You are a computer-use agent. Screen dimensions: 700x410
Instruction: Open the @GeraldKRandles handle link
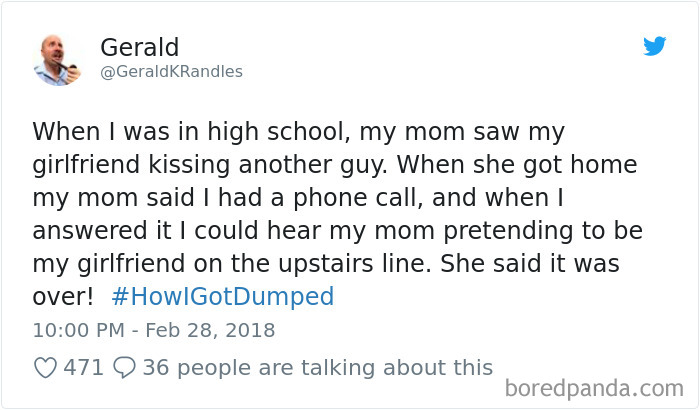click(x=171, y=71)
